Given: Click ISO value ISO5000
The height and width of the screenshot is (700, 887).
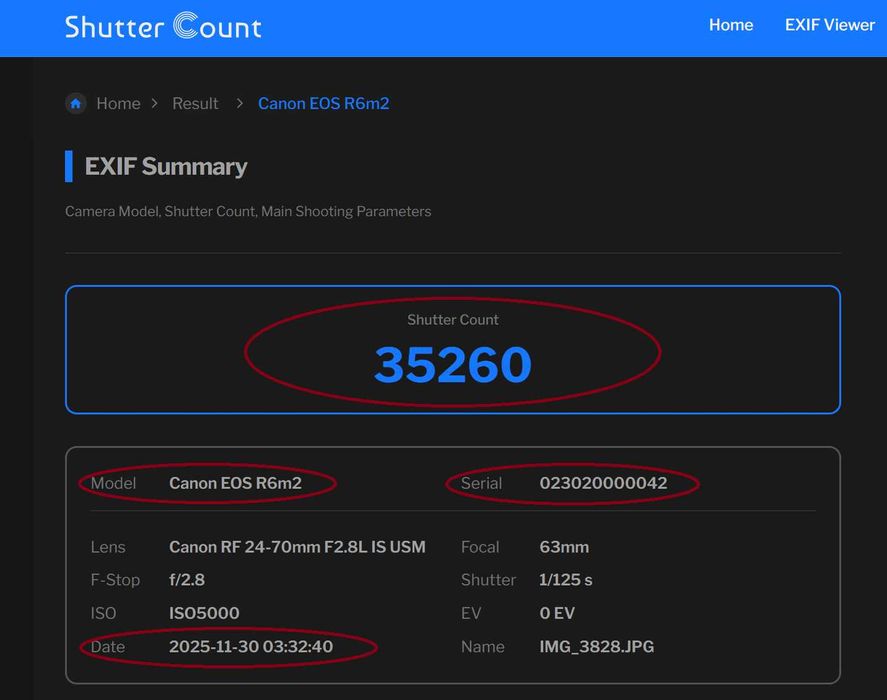Looking at the screenshot, I should point(204,613).
